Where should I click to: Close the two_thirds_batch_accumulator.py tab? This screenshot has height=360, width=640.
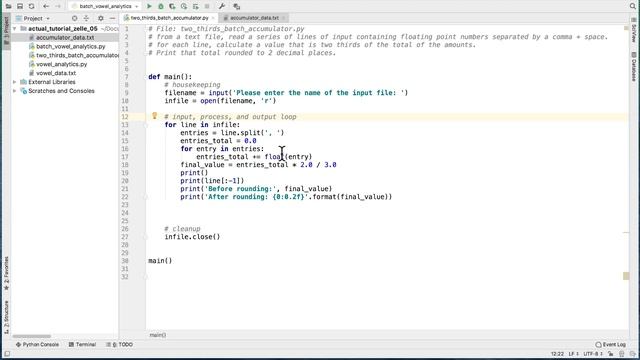click(213, 18)
